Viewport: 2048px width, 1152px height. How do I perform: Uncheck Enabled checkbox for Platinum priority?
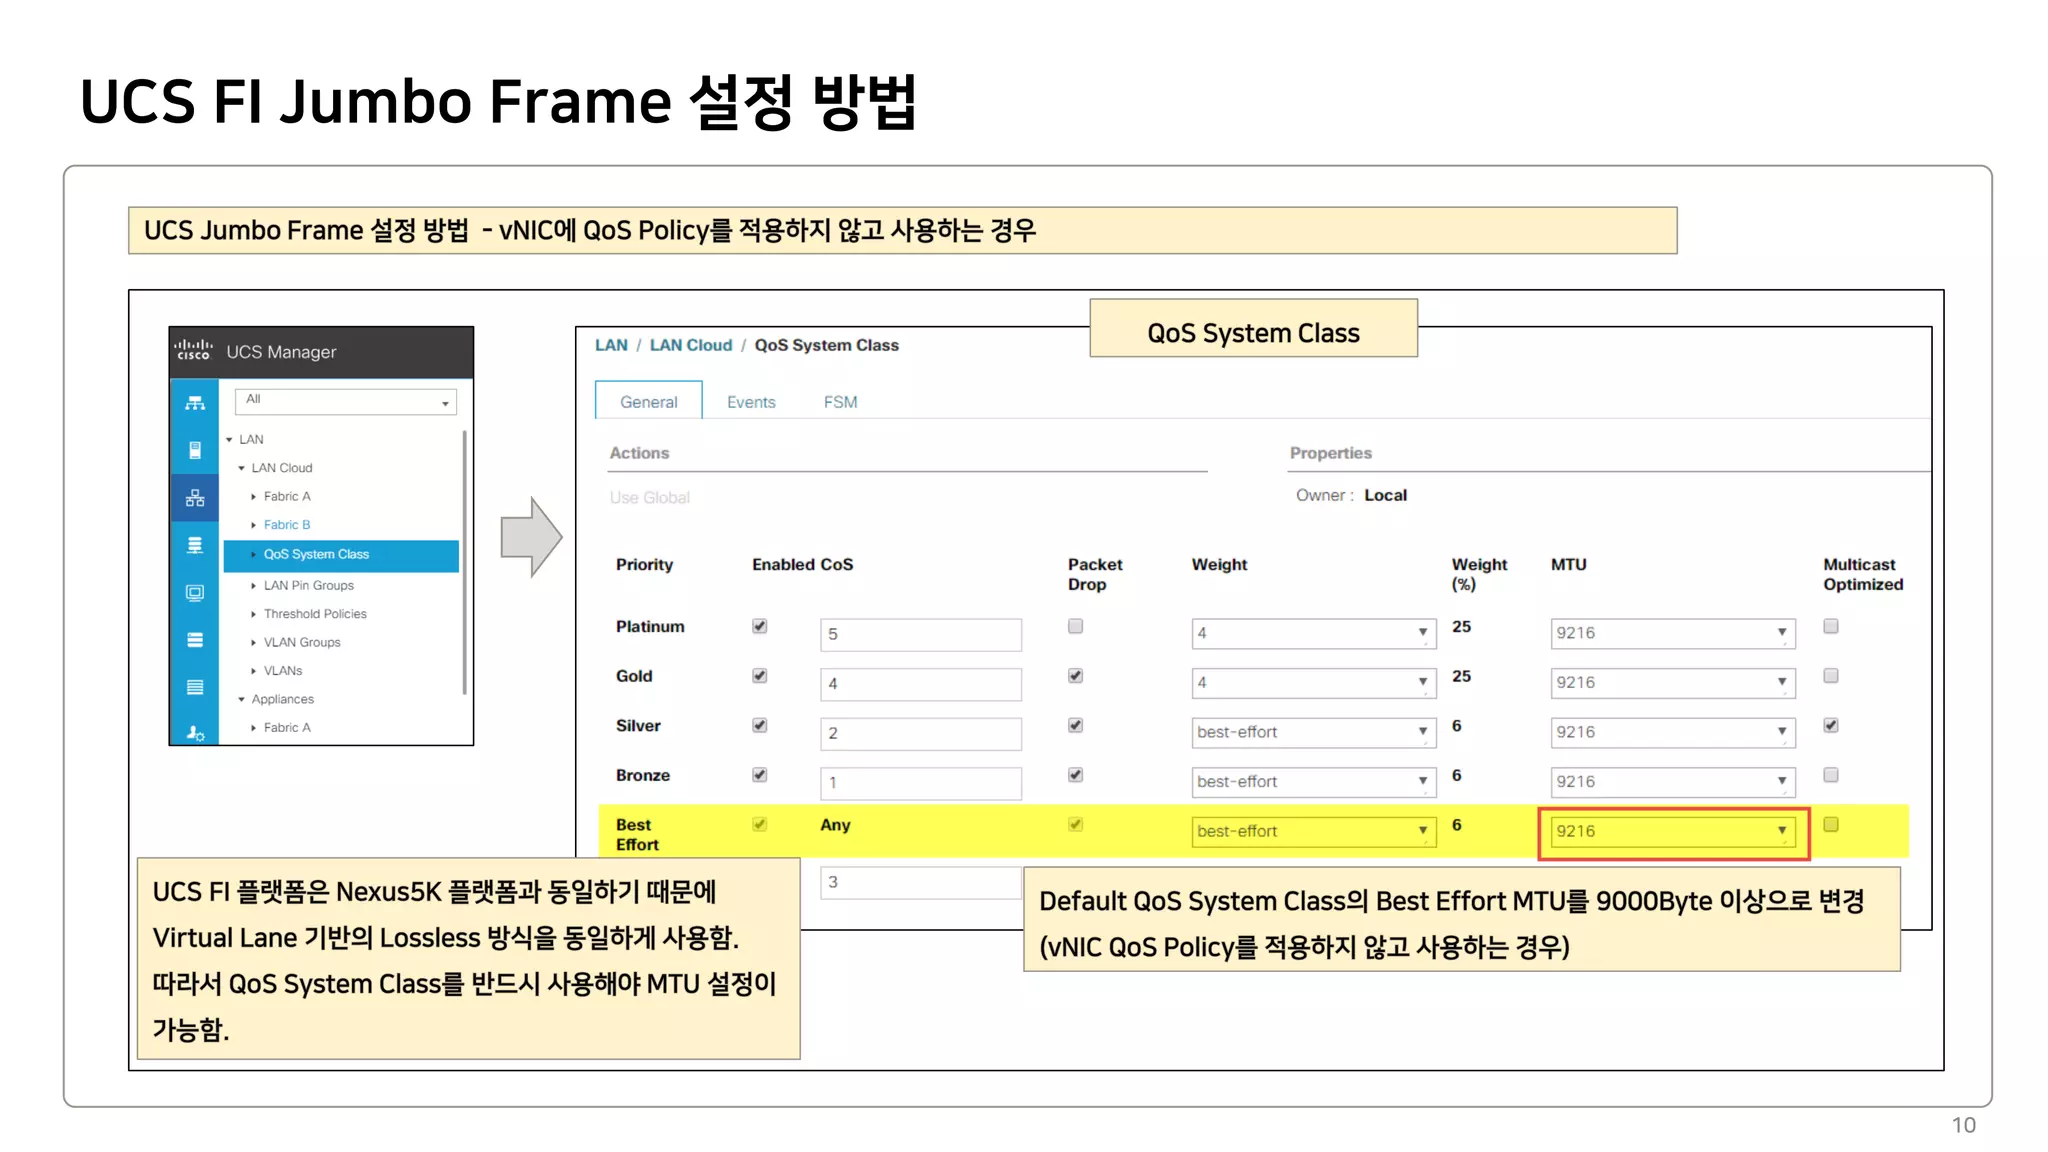pos(760,626)
